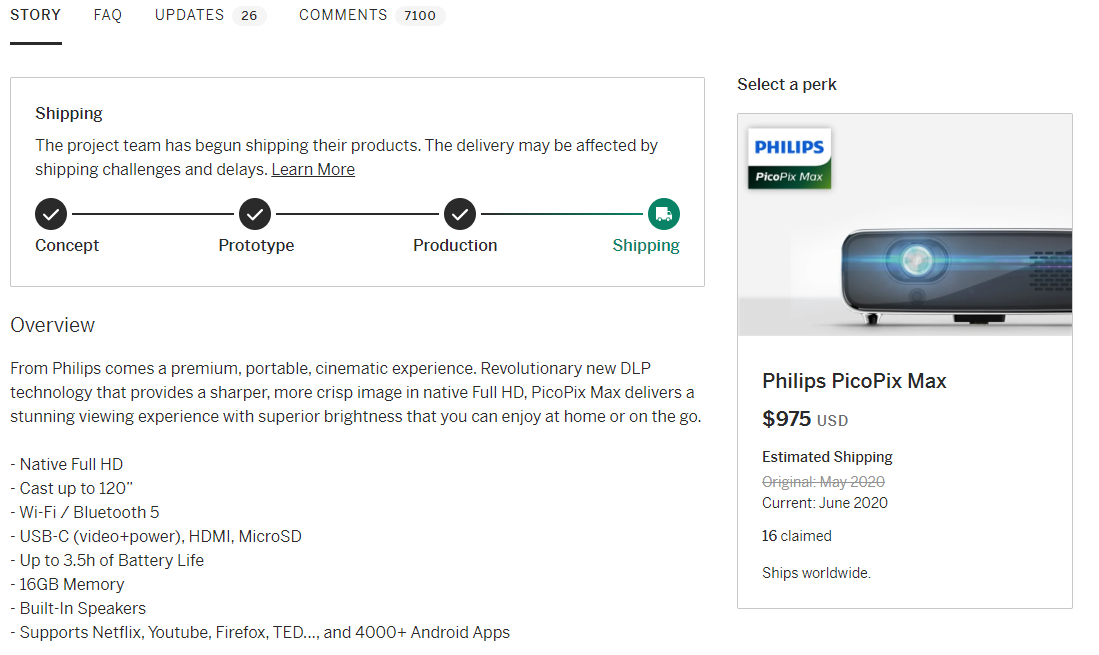This screenshot has width=1099, height=655.
Task: Click the projector perk image
Action: click(905, 225)
